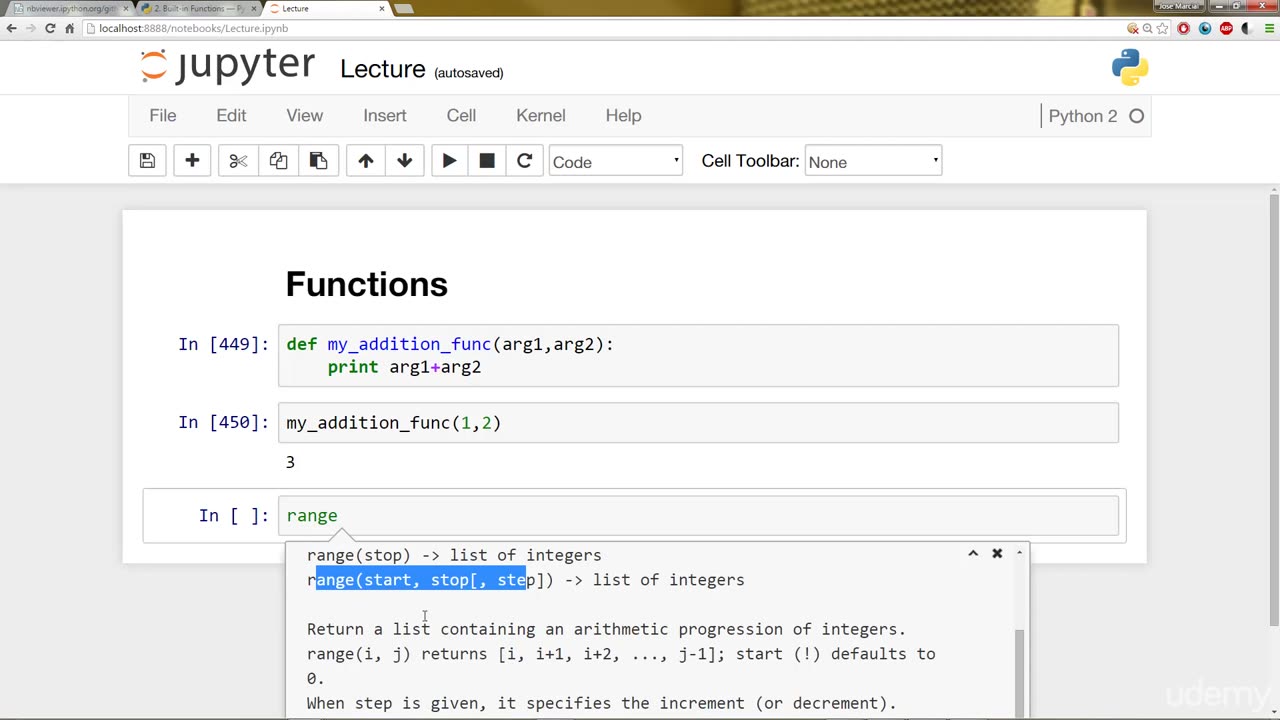Screen dimensions: 1280x720
Task: Click the In [450]: prompt label
Action: pos(223,422)
